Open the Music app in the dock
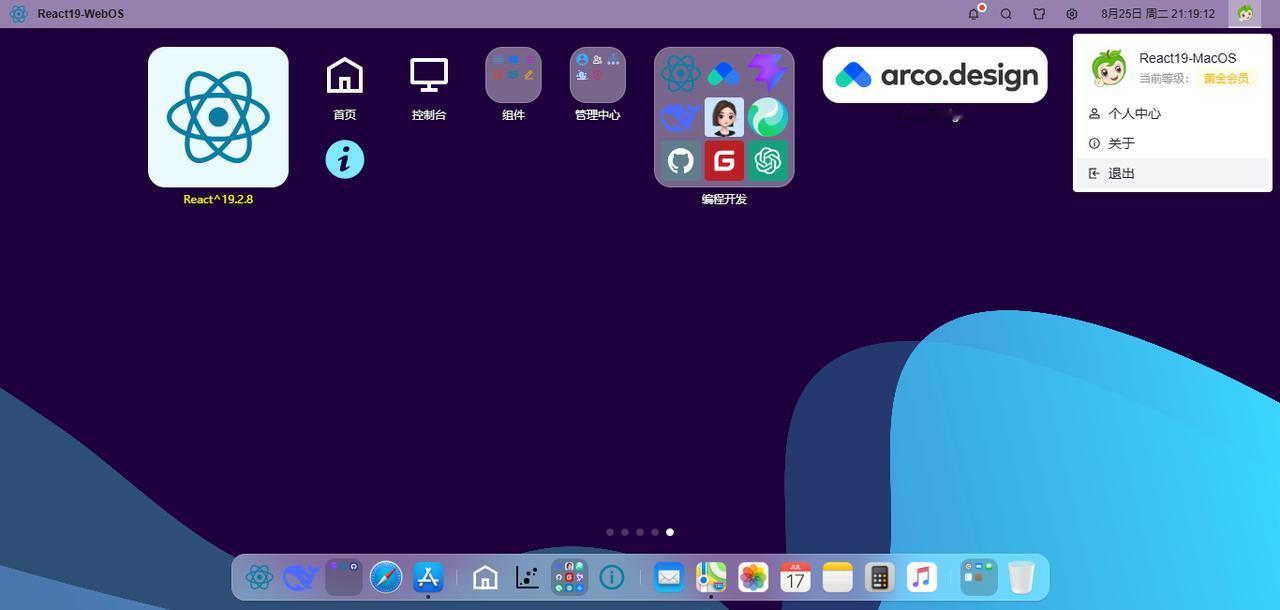The height and width of the screenshot is (610, 1280). tap(921, 577)
